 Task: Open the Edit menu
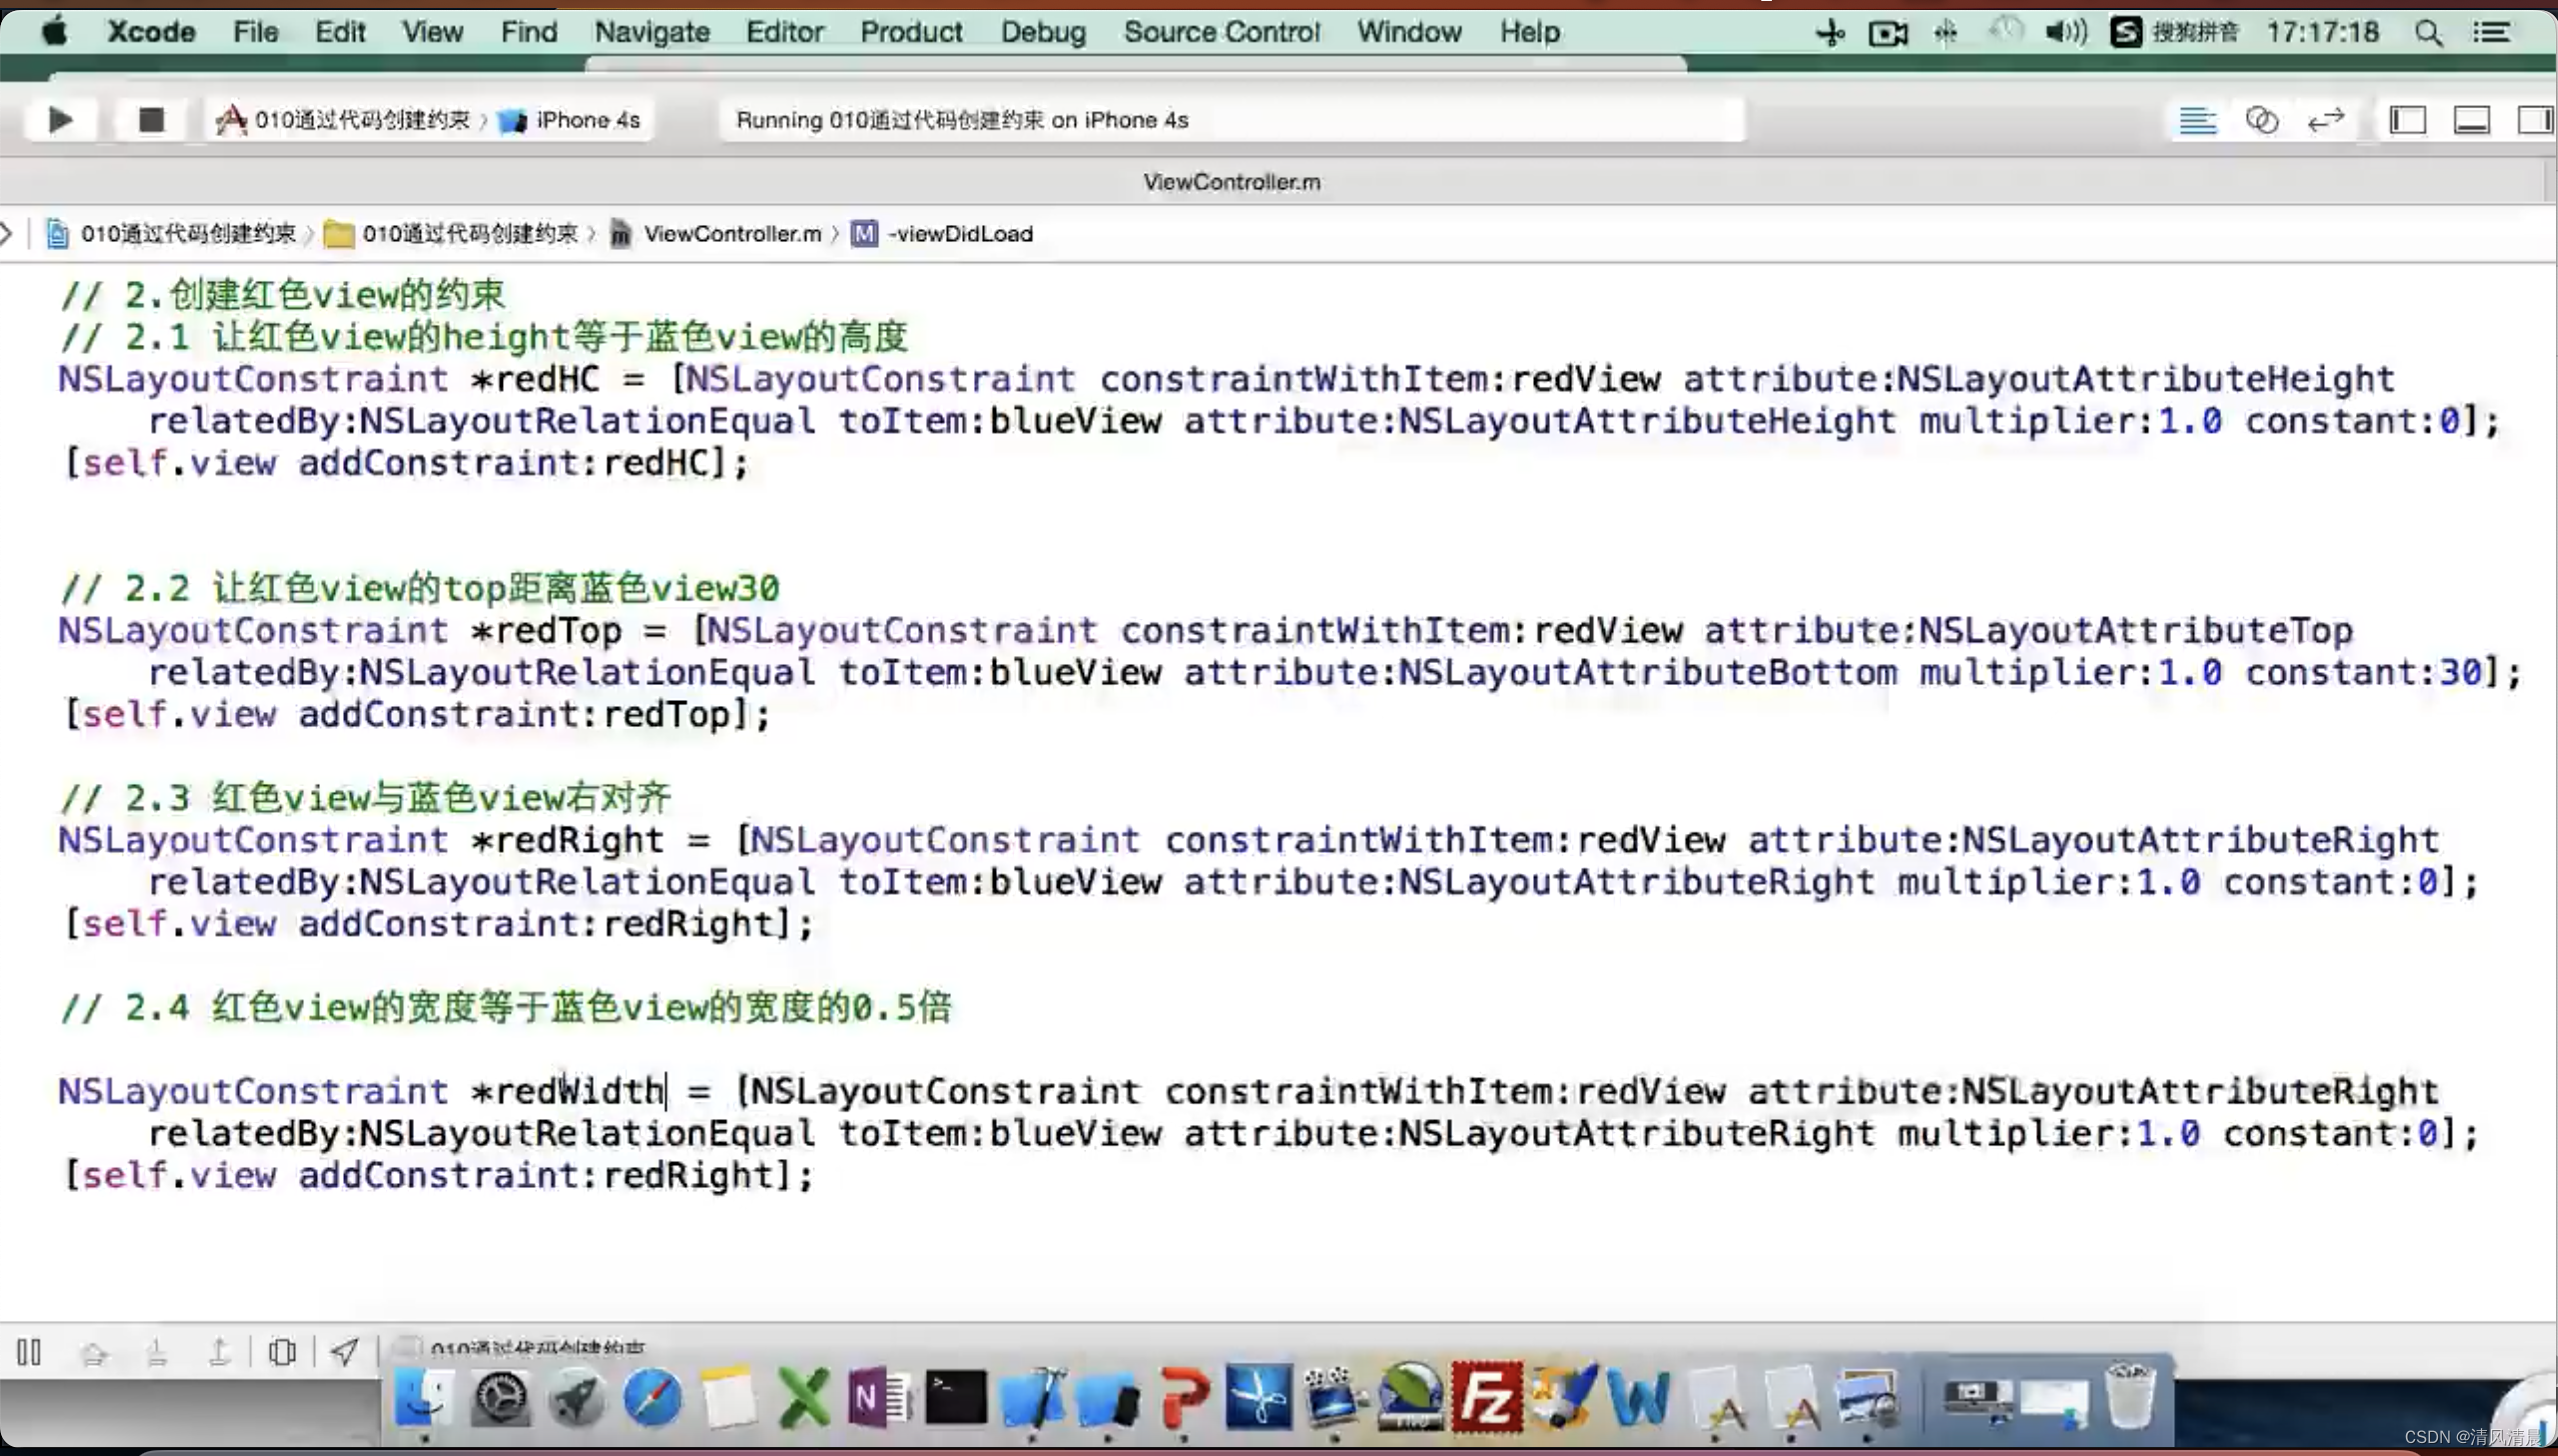pos(340,32)
